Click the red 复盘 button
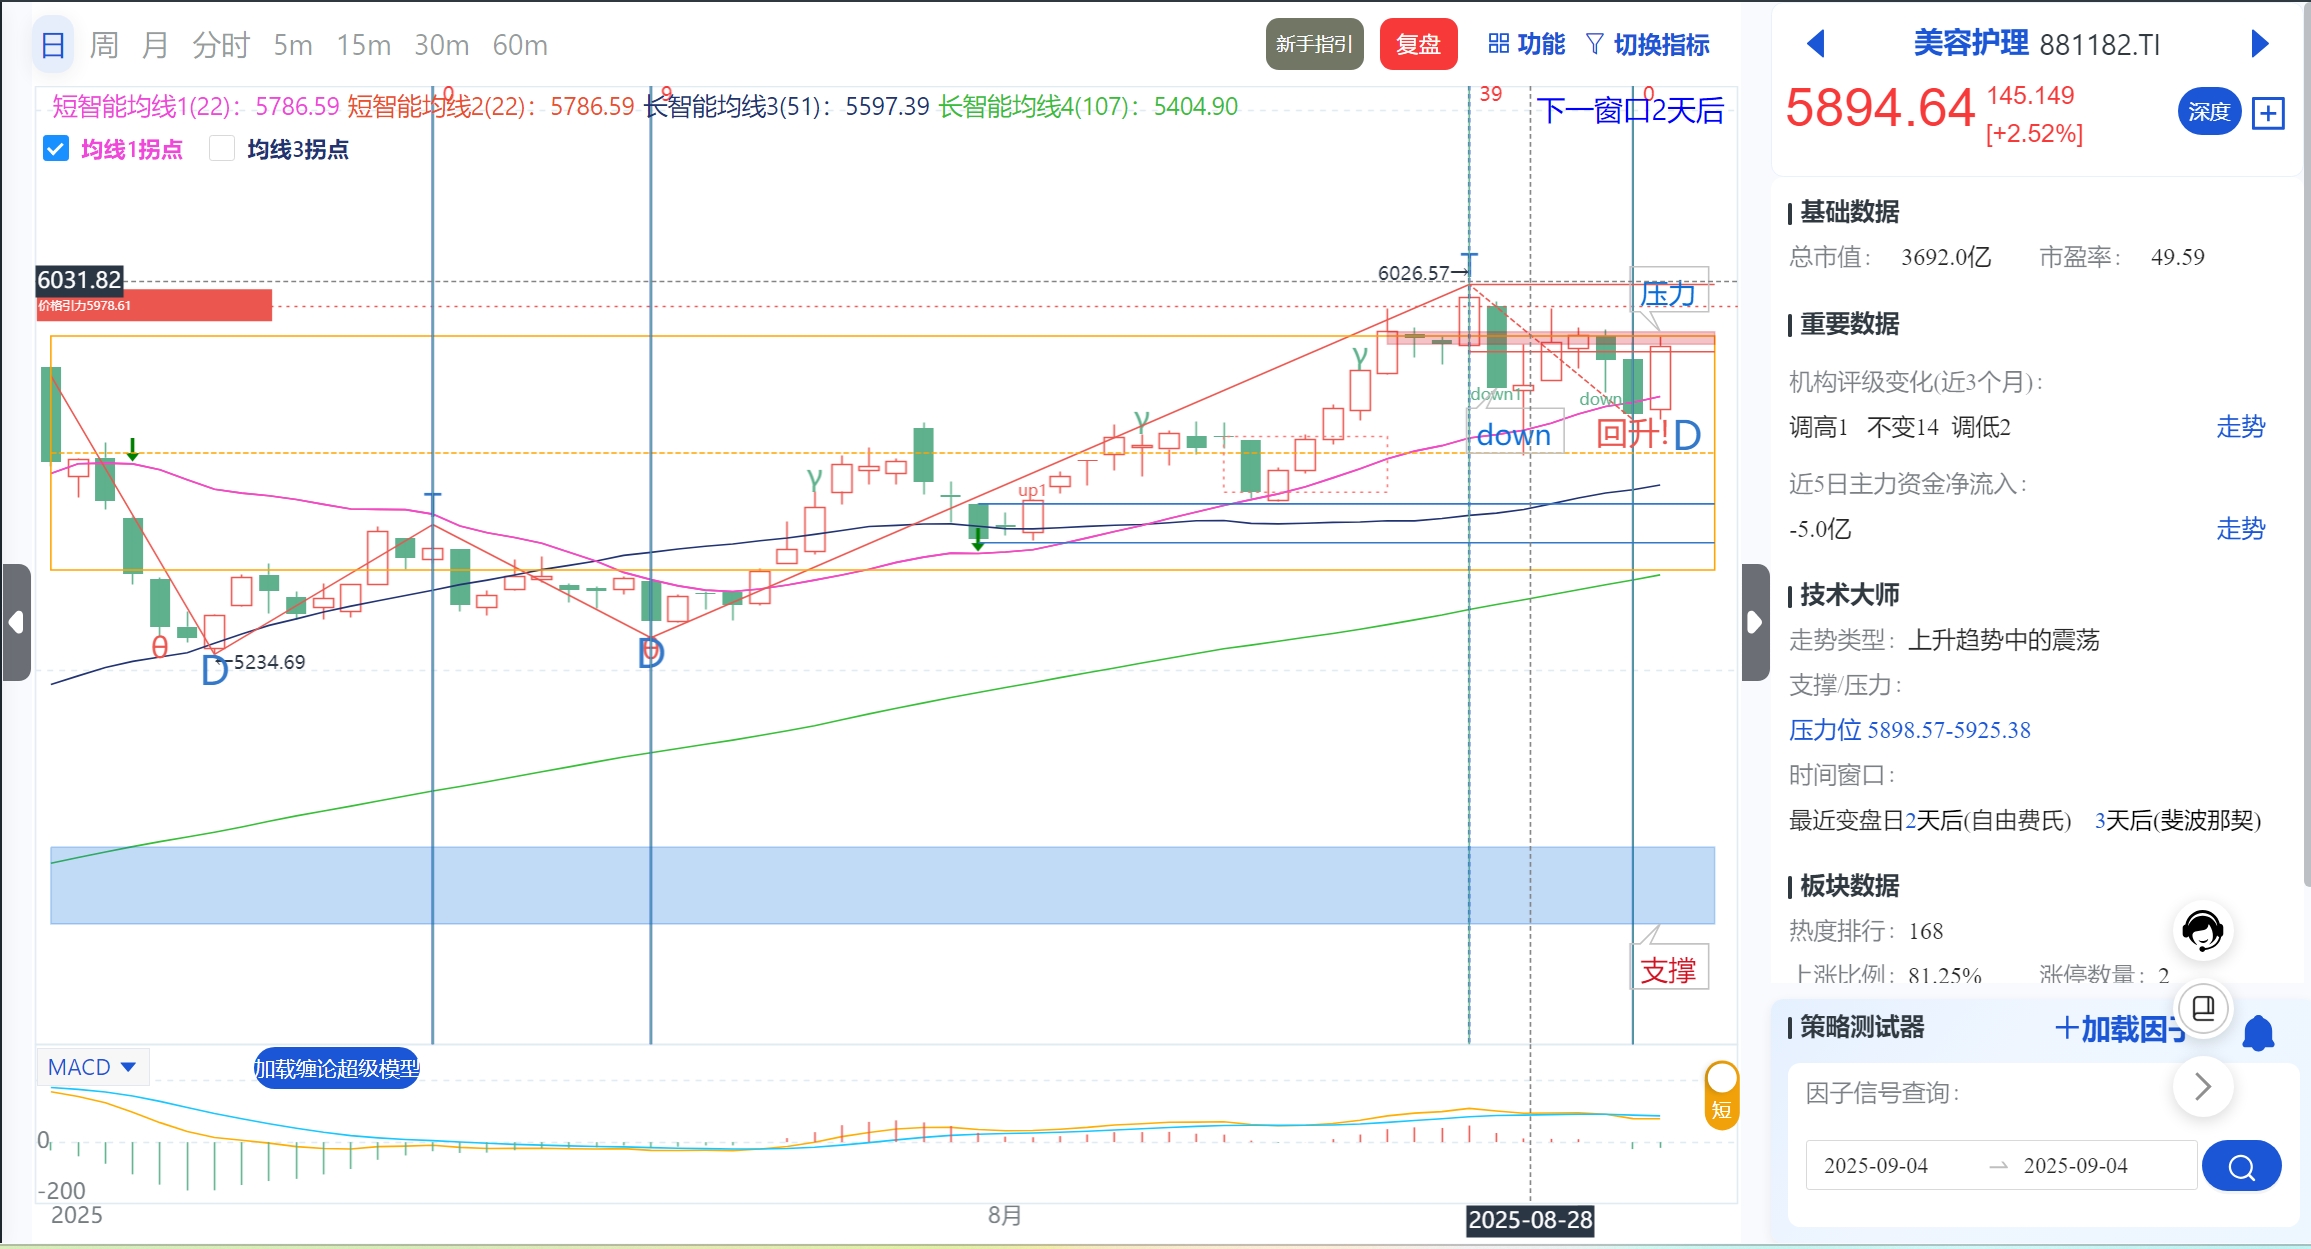The image size is (2311, 1249). [x=1417, y=44]
